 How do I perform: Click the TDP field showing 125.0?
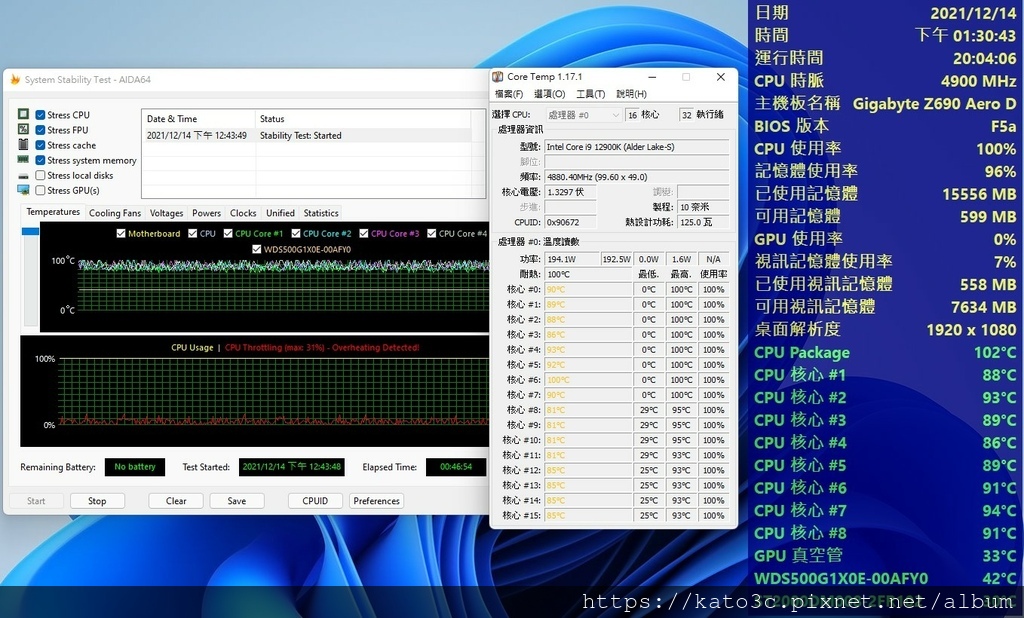pyautogui.click(x=703, y=222)
